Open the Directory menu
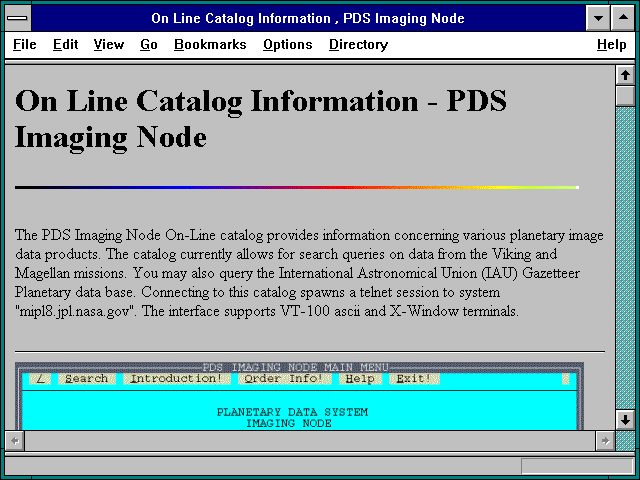Image resolution: width=640 pixels, height=480 pixels. pyautogui.click(x=358, y=44)
